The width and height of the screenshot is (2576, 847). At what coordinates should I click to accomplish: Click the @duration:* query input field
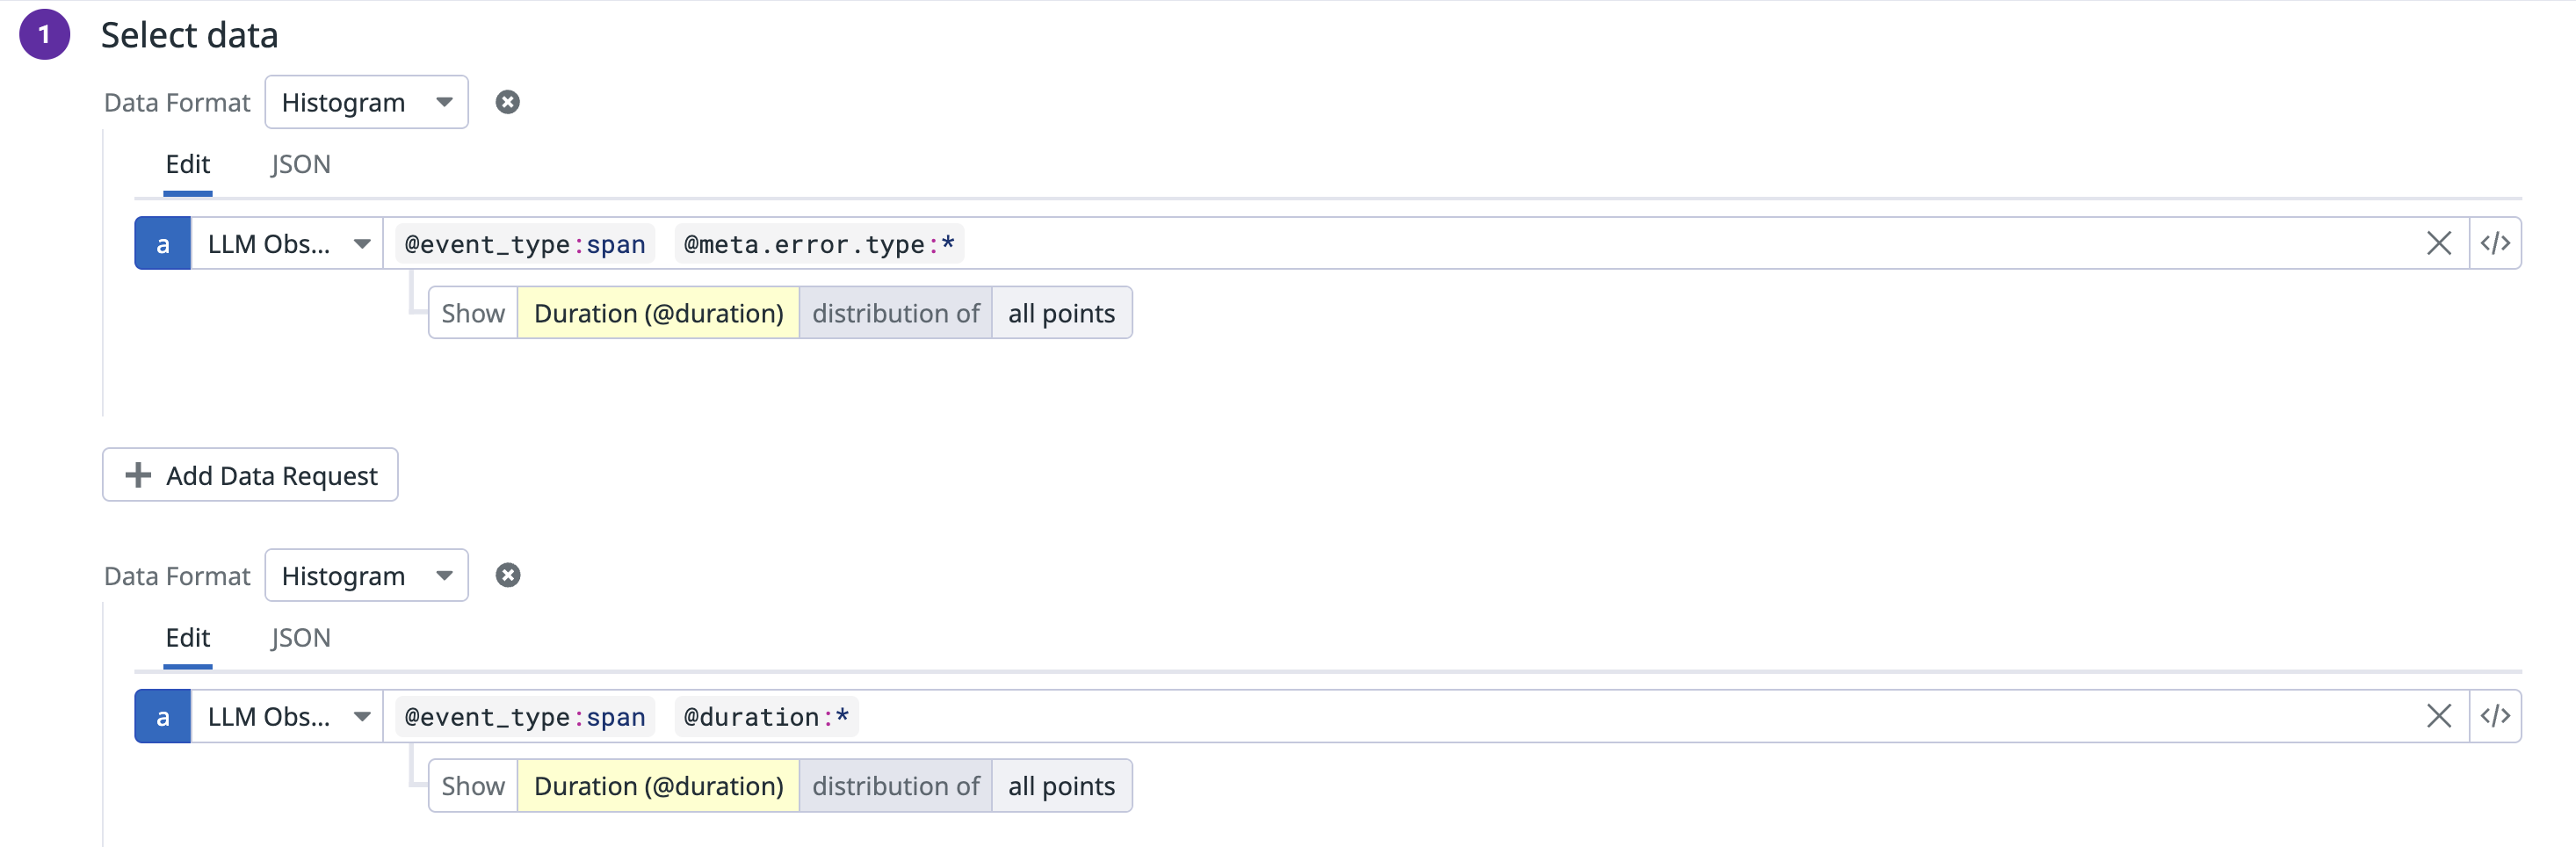(766, 717)
